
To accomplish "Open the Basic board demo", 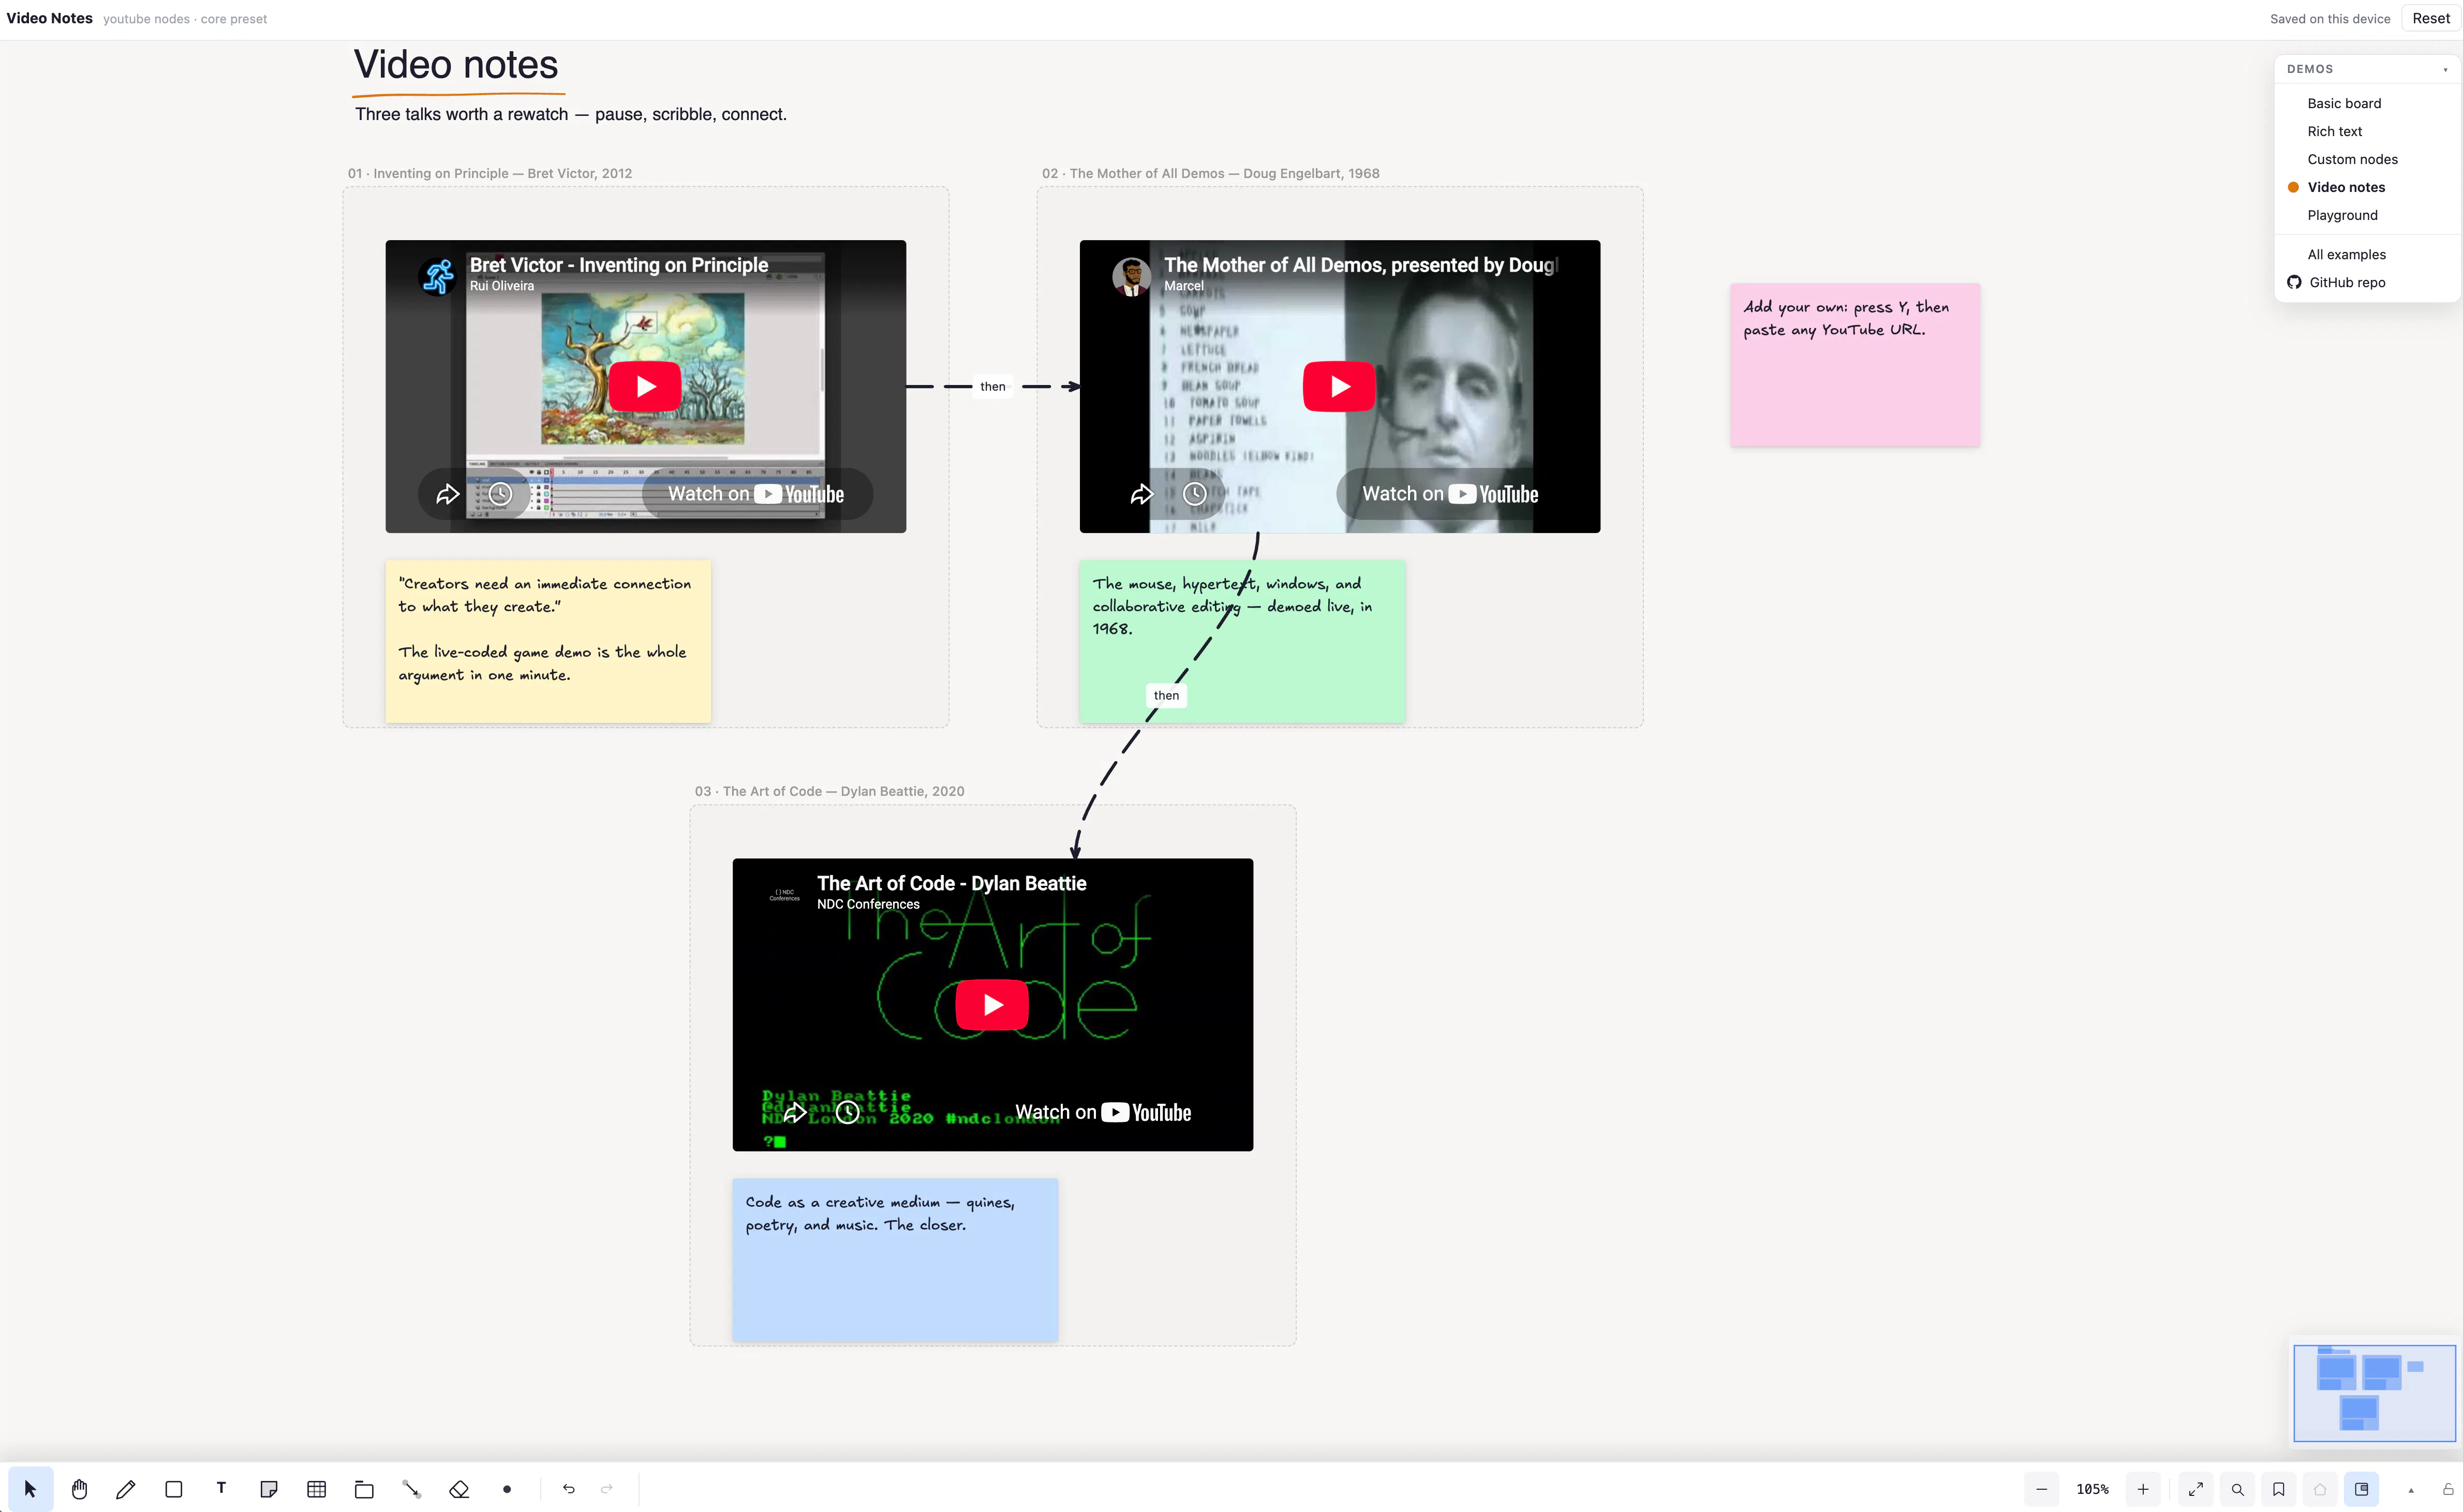I will click(2344, 103).
